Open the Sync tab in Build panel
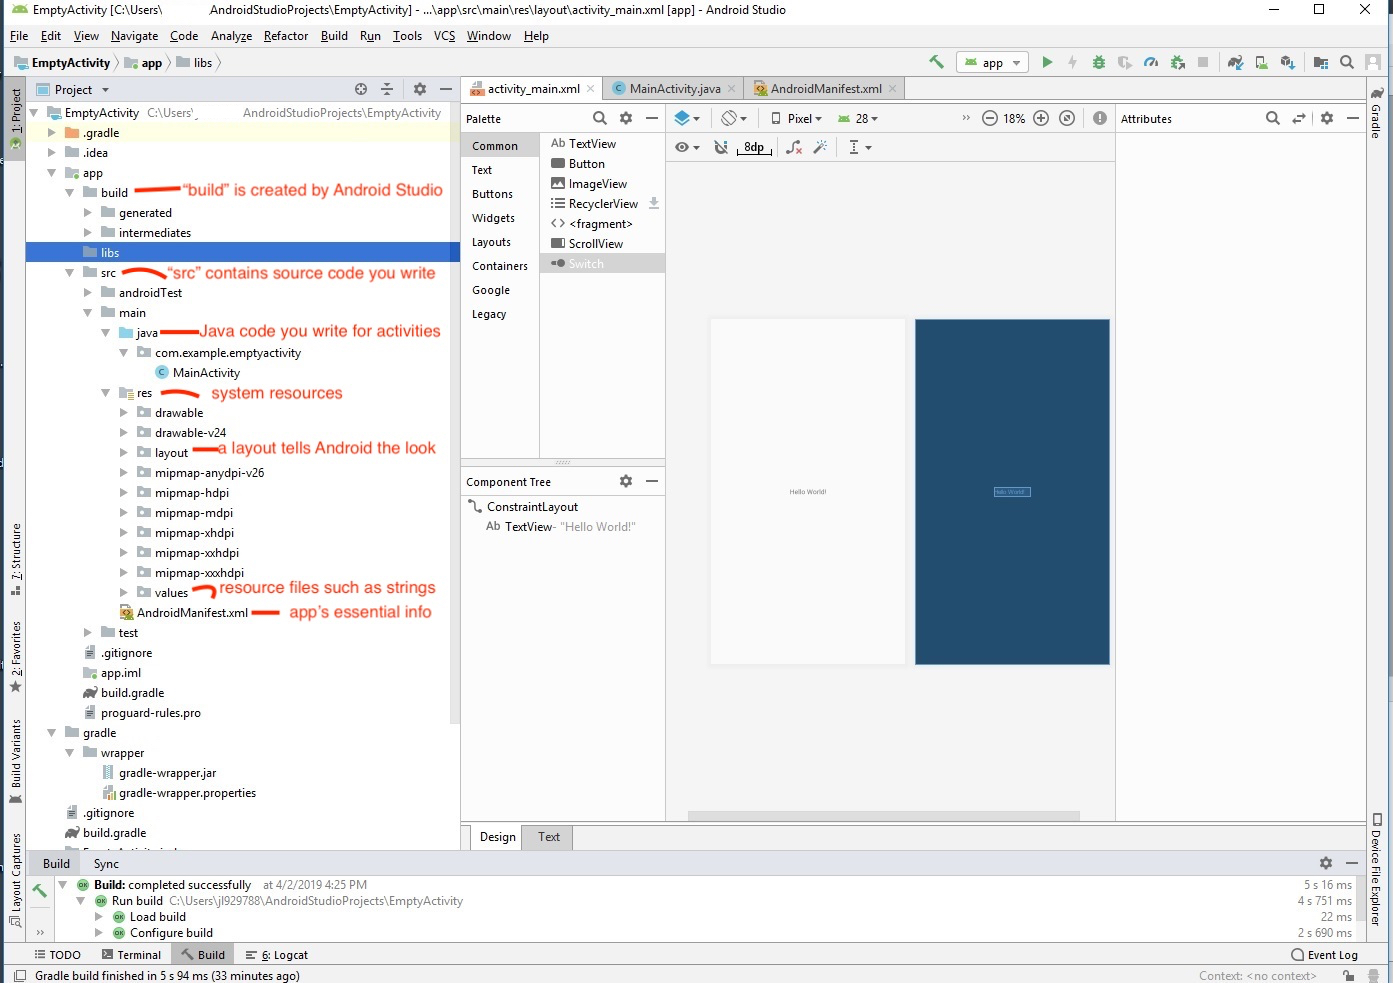 pos(106,863)
